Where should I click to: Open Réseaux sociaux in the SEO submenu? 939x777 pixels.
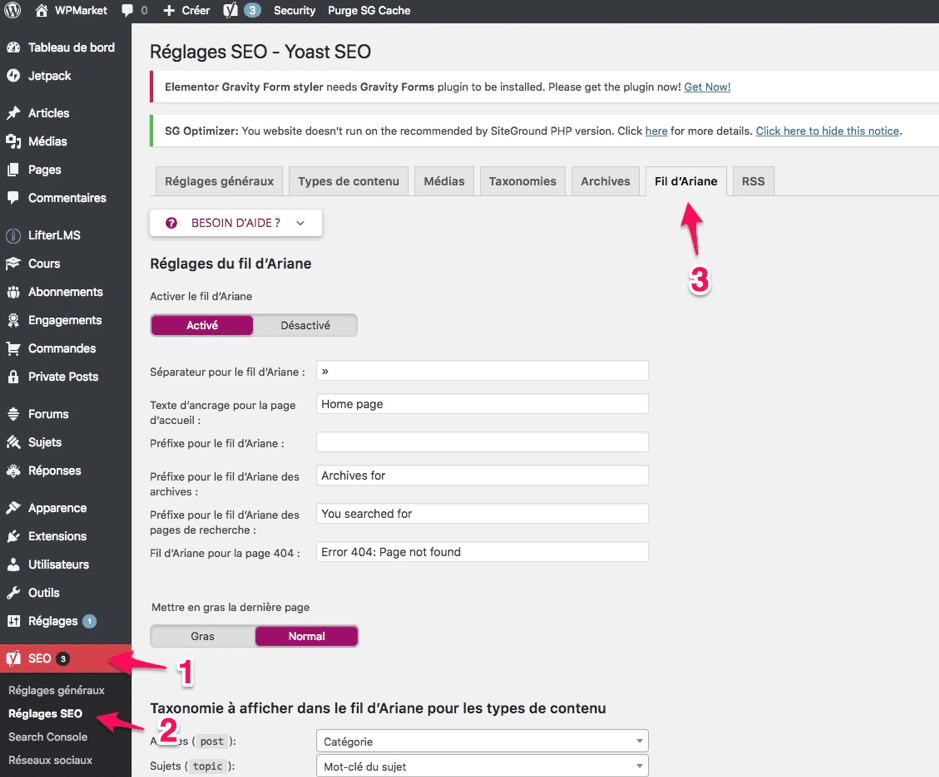pyautogui.click(x=50, y=760)
